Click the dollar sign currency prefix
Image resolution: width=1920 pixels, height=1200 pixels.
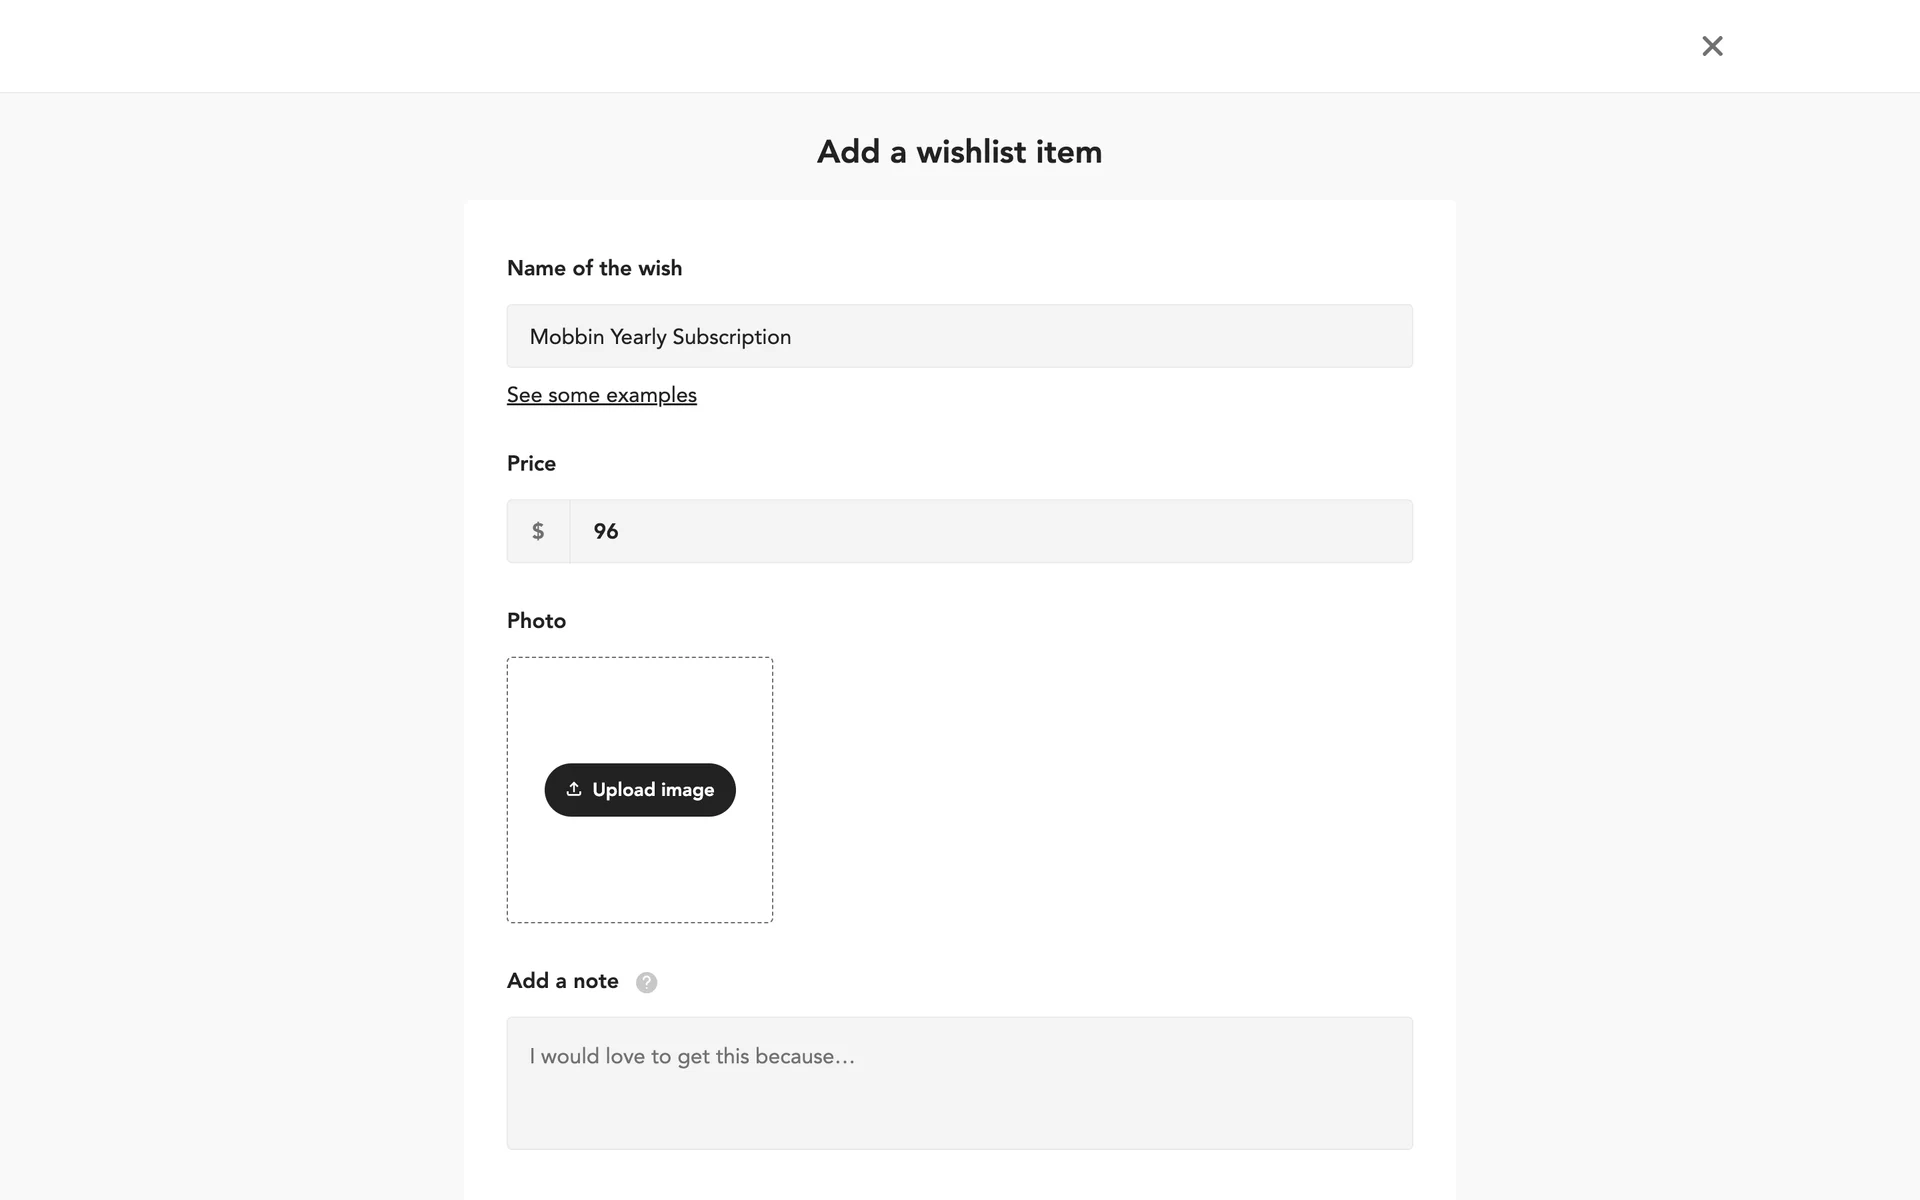pos(538,531)
